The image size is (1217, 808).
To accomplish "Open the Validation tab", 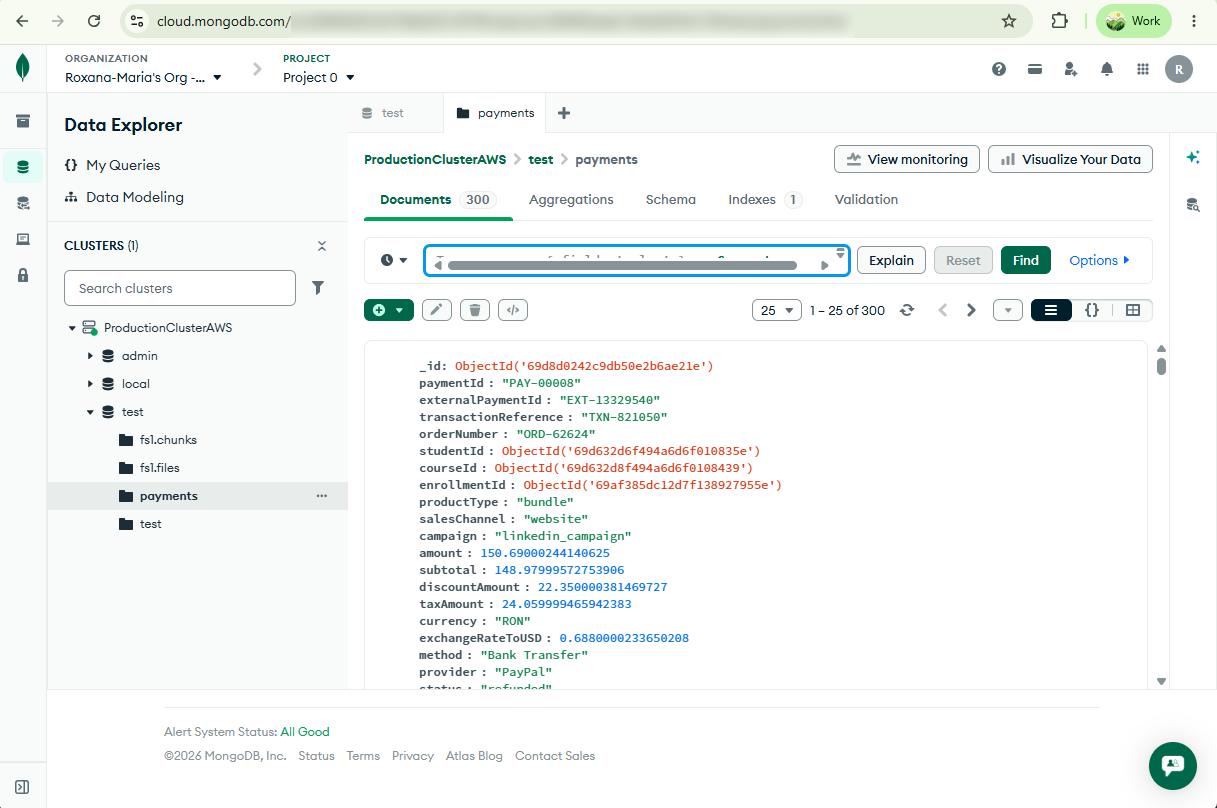I will coord(866,199).
